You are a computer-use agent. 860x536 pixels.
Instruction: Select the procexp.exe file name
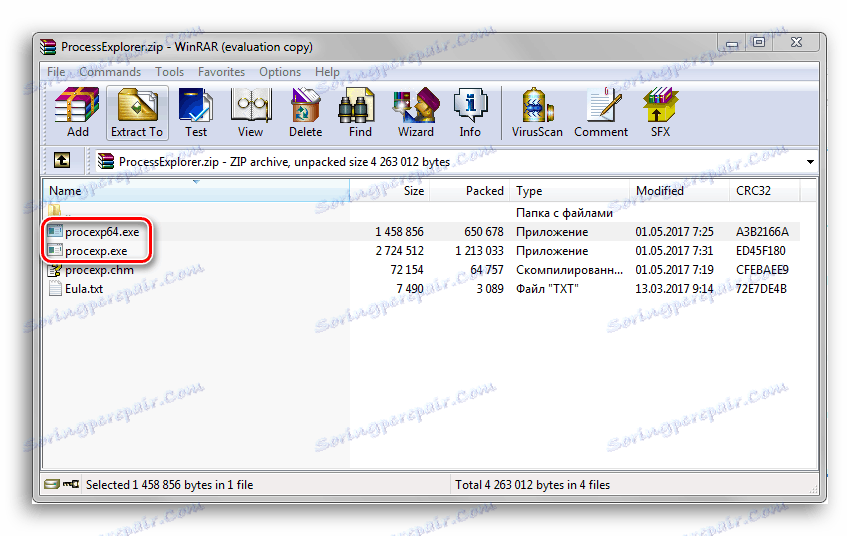click(x=96, y=251)
